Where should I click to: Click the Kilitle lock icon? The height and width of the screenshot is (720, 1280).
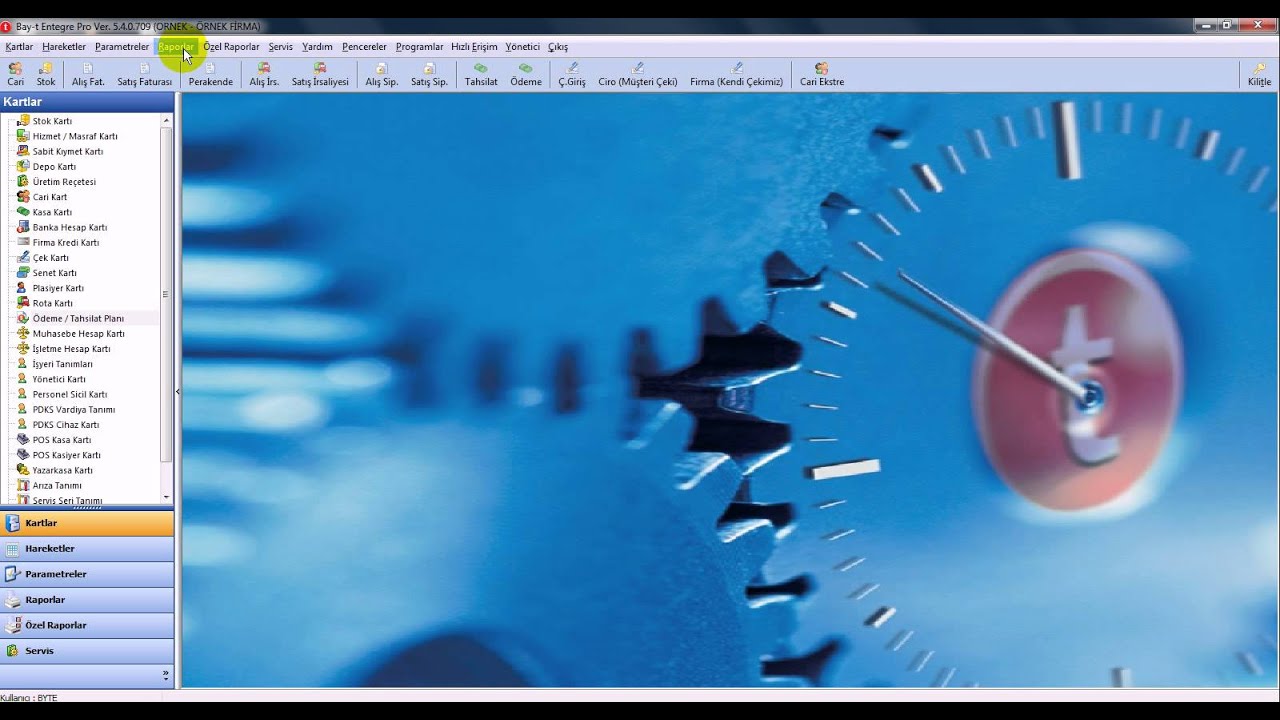(1260, 75)
